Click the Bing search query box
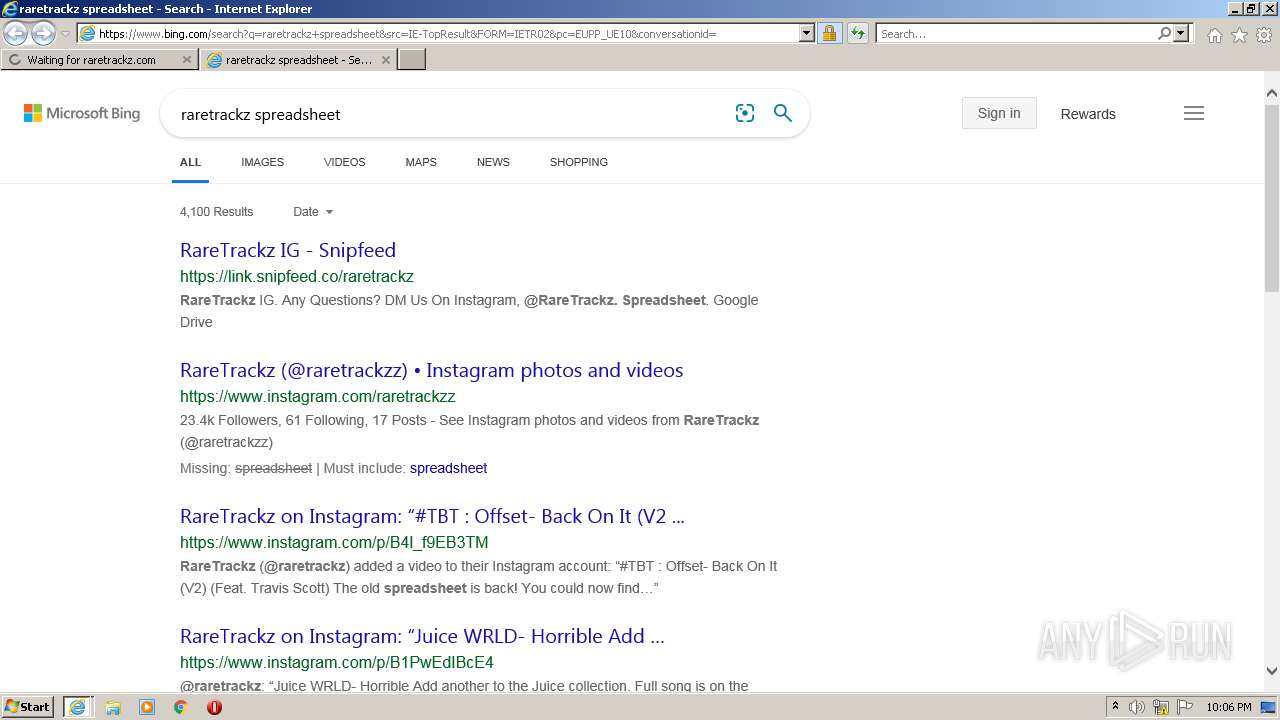Image resolution: width=1280 pixels, height=720 pixels. click(x=450, y=114)
